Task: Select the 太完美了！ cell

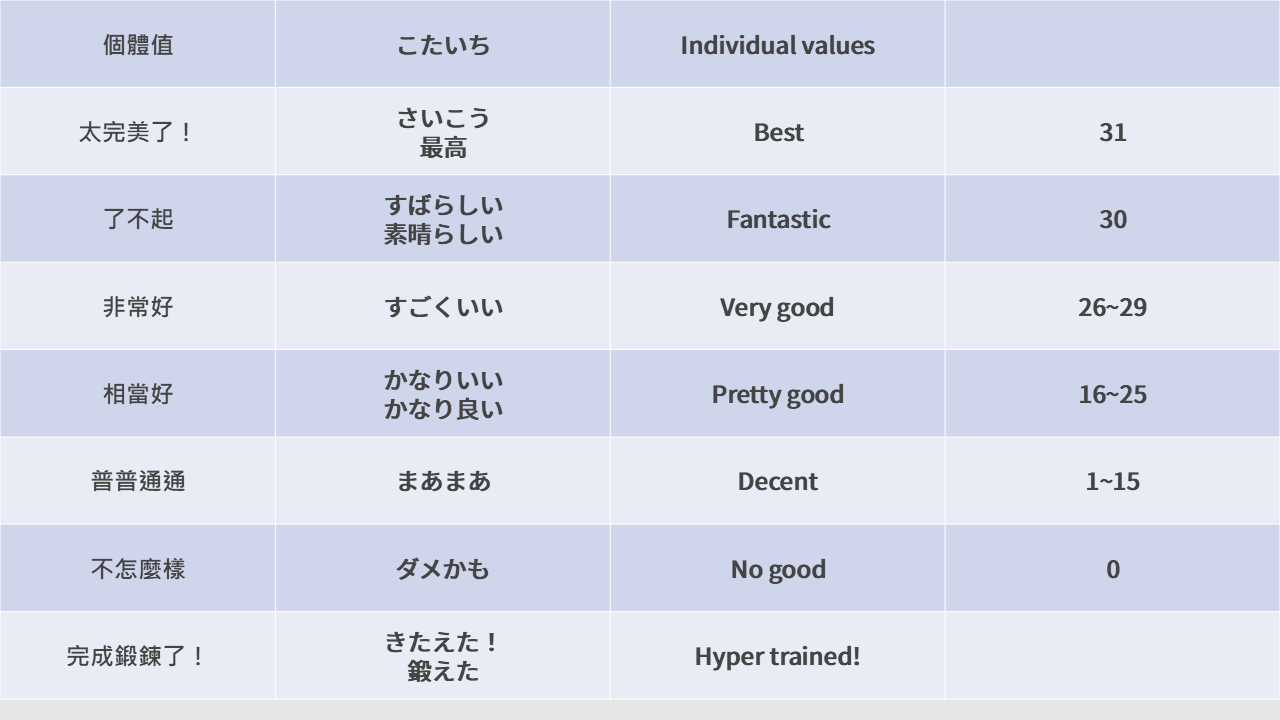Action: [x=138, y=132]
